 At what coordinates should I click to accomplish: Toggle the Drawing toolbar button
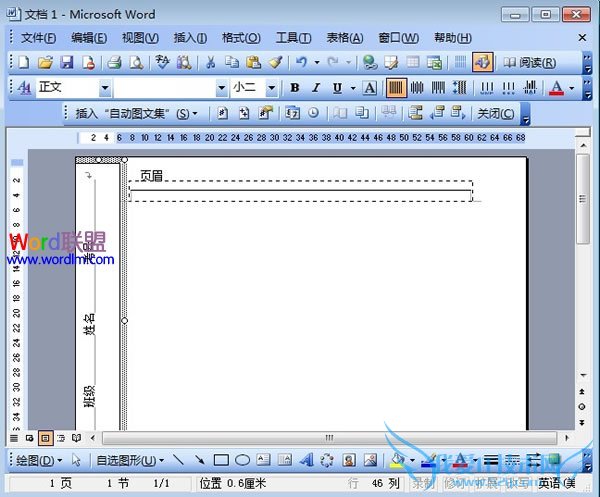pyautogui.click(x=483, y=62)
